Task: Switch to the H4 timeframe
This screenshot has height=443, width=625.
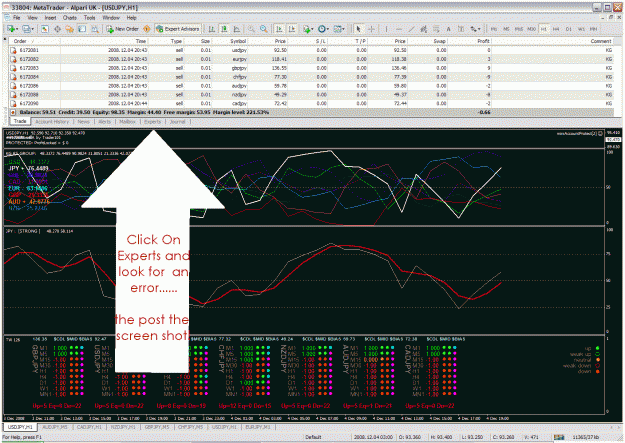Action: click(556, 29)
